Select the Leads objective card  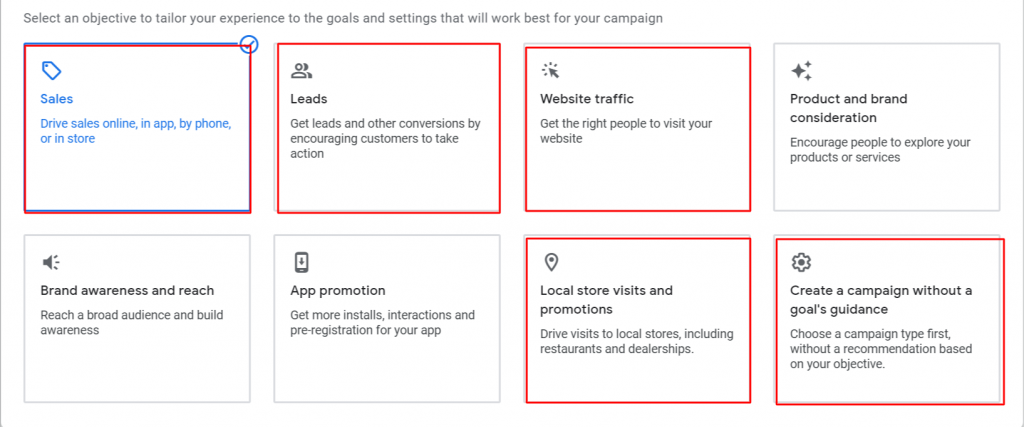tap(389, 128)
